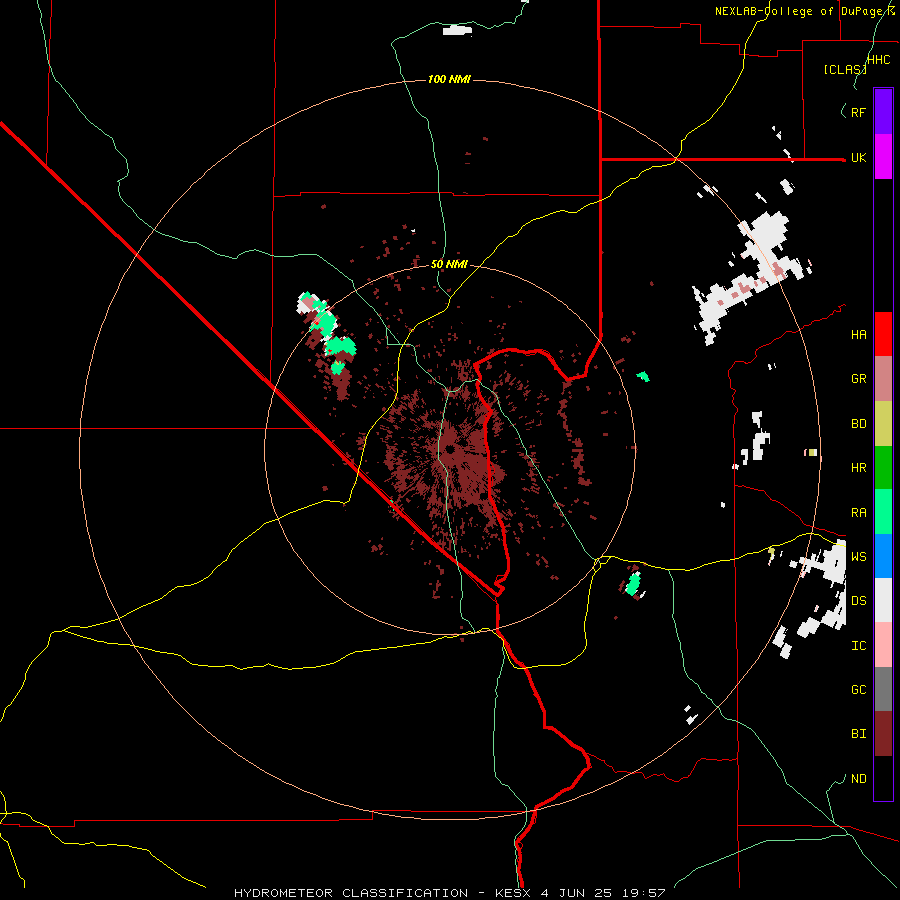Select the GR dusty pink legend swatch
The height and width of the screenshot is (900, 900).
883,379
